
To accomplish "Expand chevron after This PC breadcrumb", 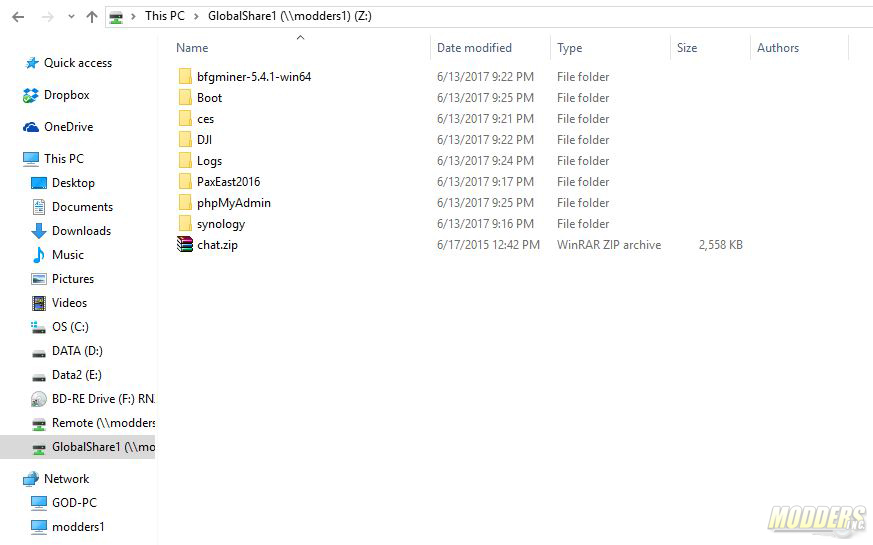I will click(x=197, y=17).
